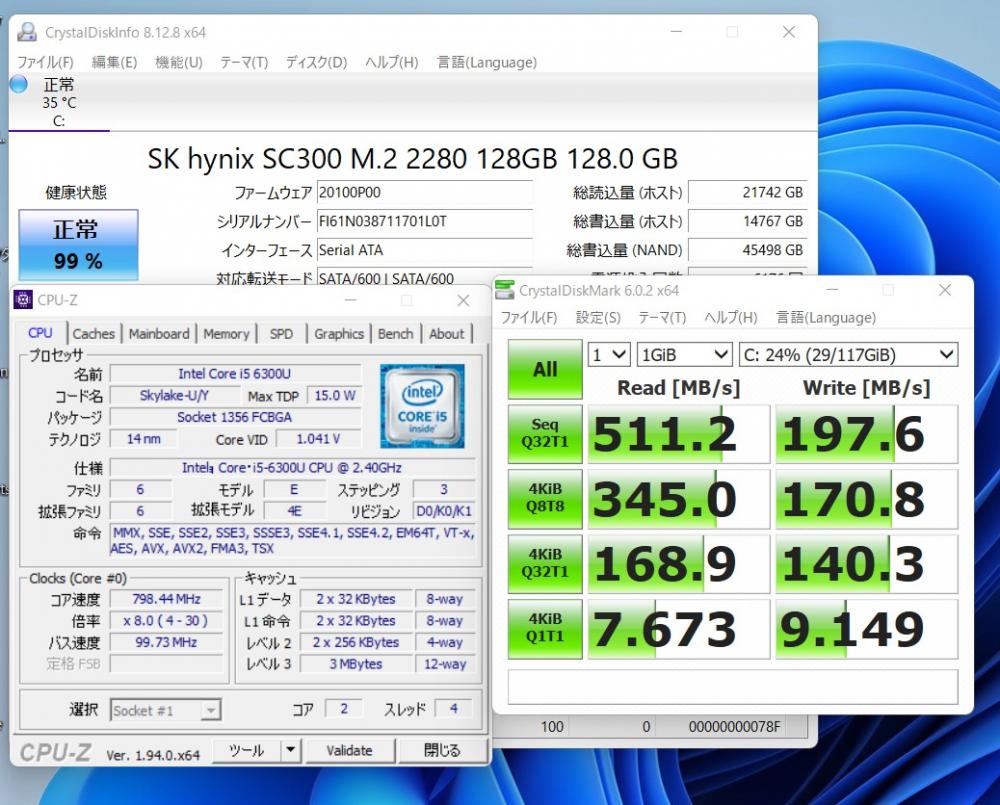Image resolution: width=1000 pixels, height=805 pixels.
Task: Click the Validate button in CPU-Z
Action: pyautogui.click(x=349, y=750)
